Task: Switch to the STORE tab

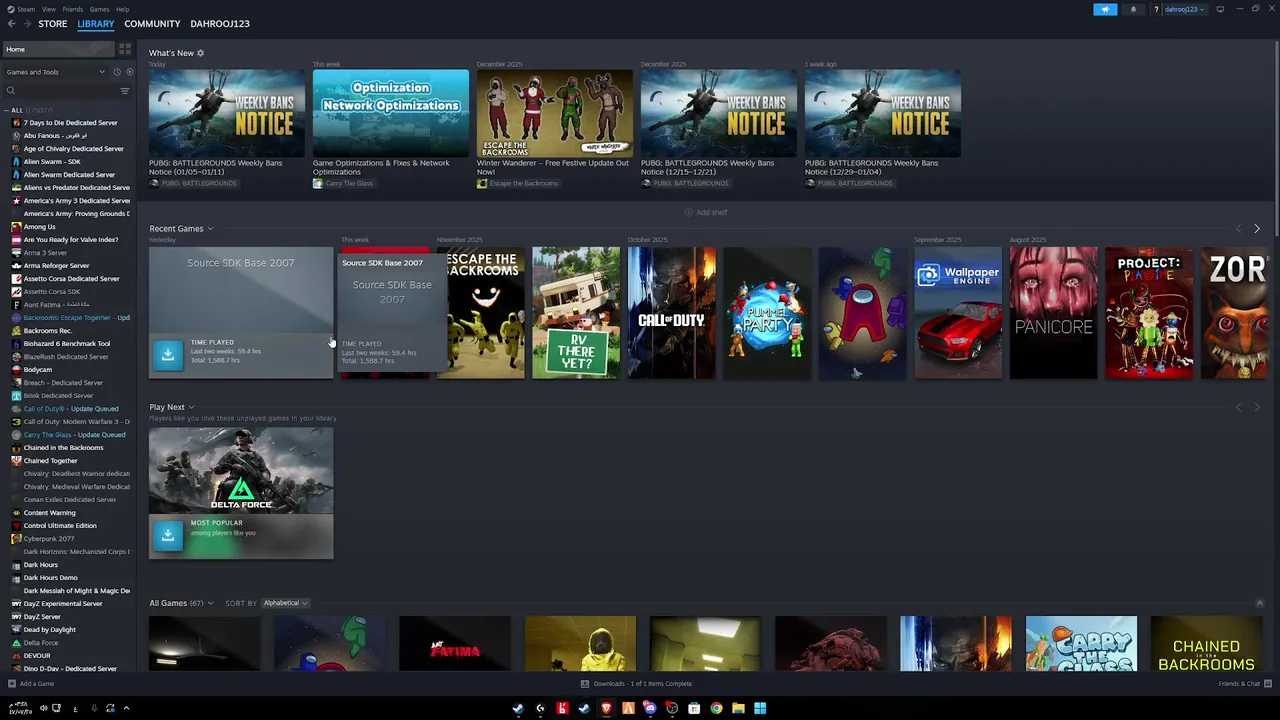Action: click(53, 24)
